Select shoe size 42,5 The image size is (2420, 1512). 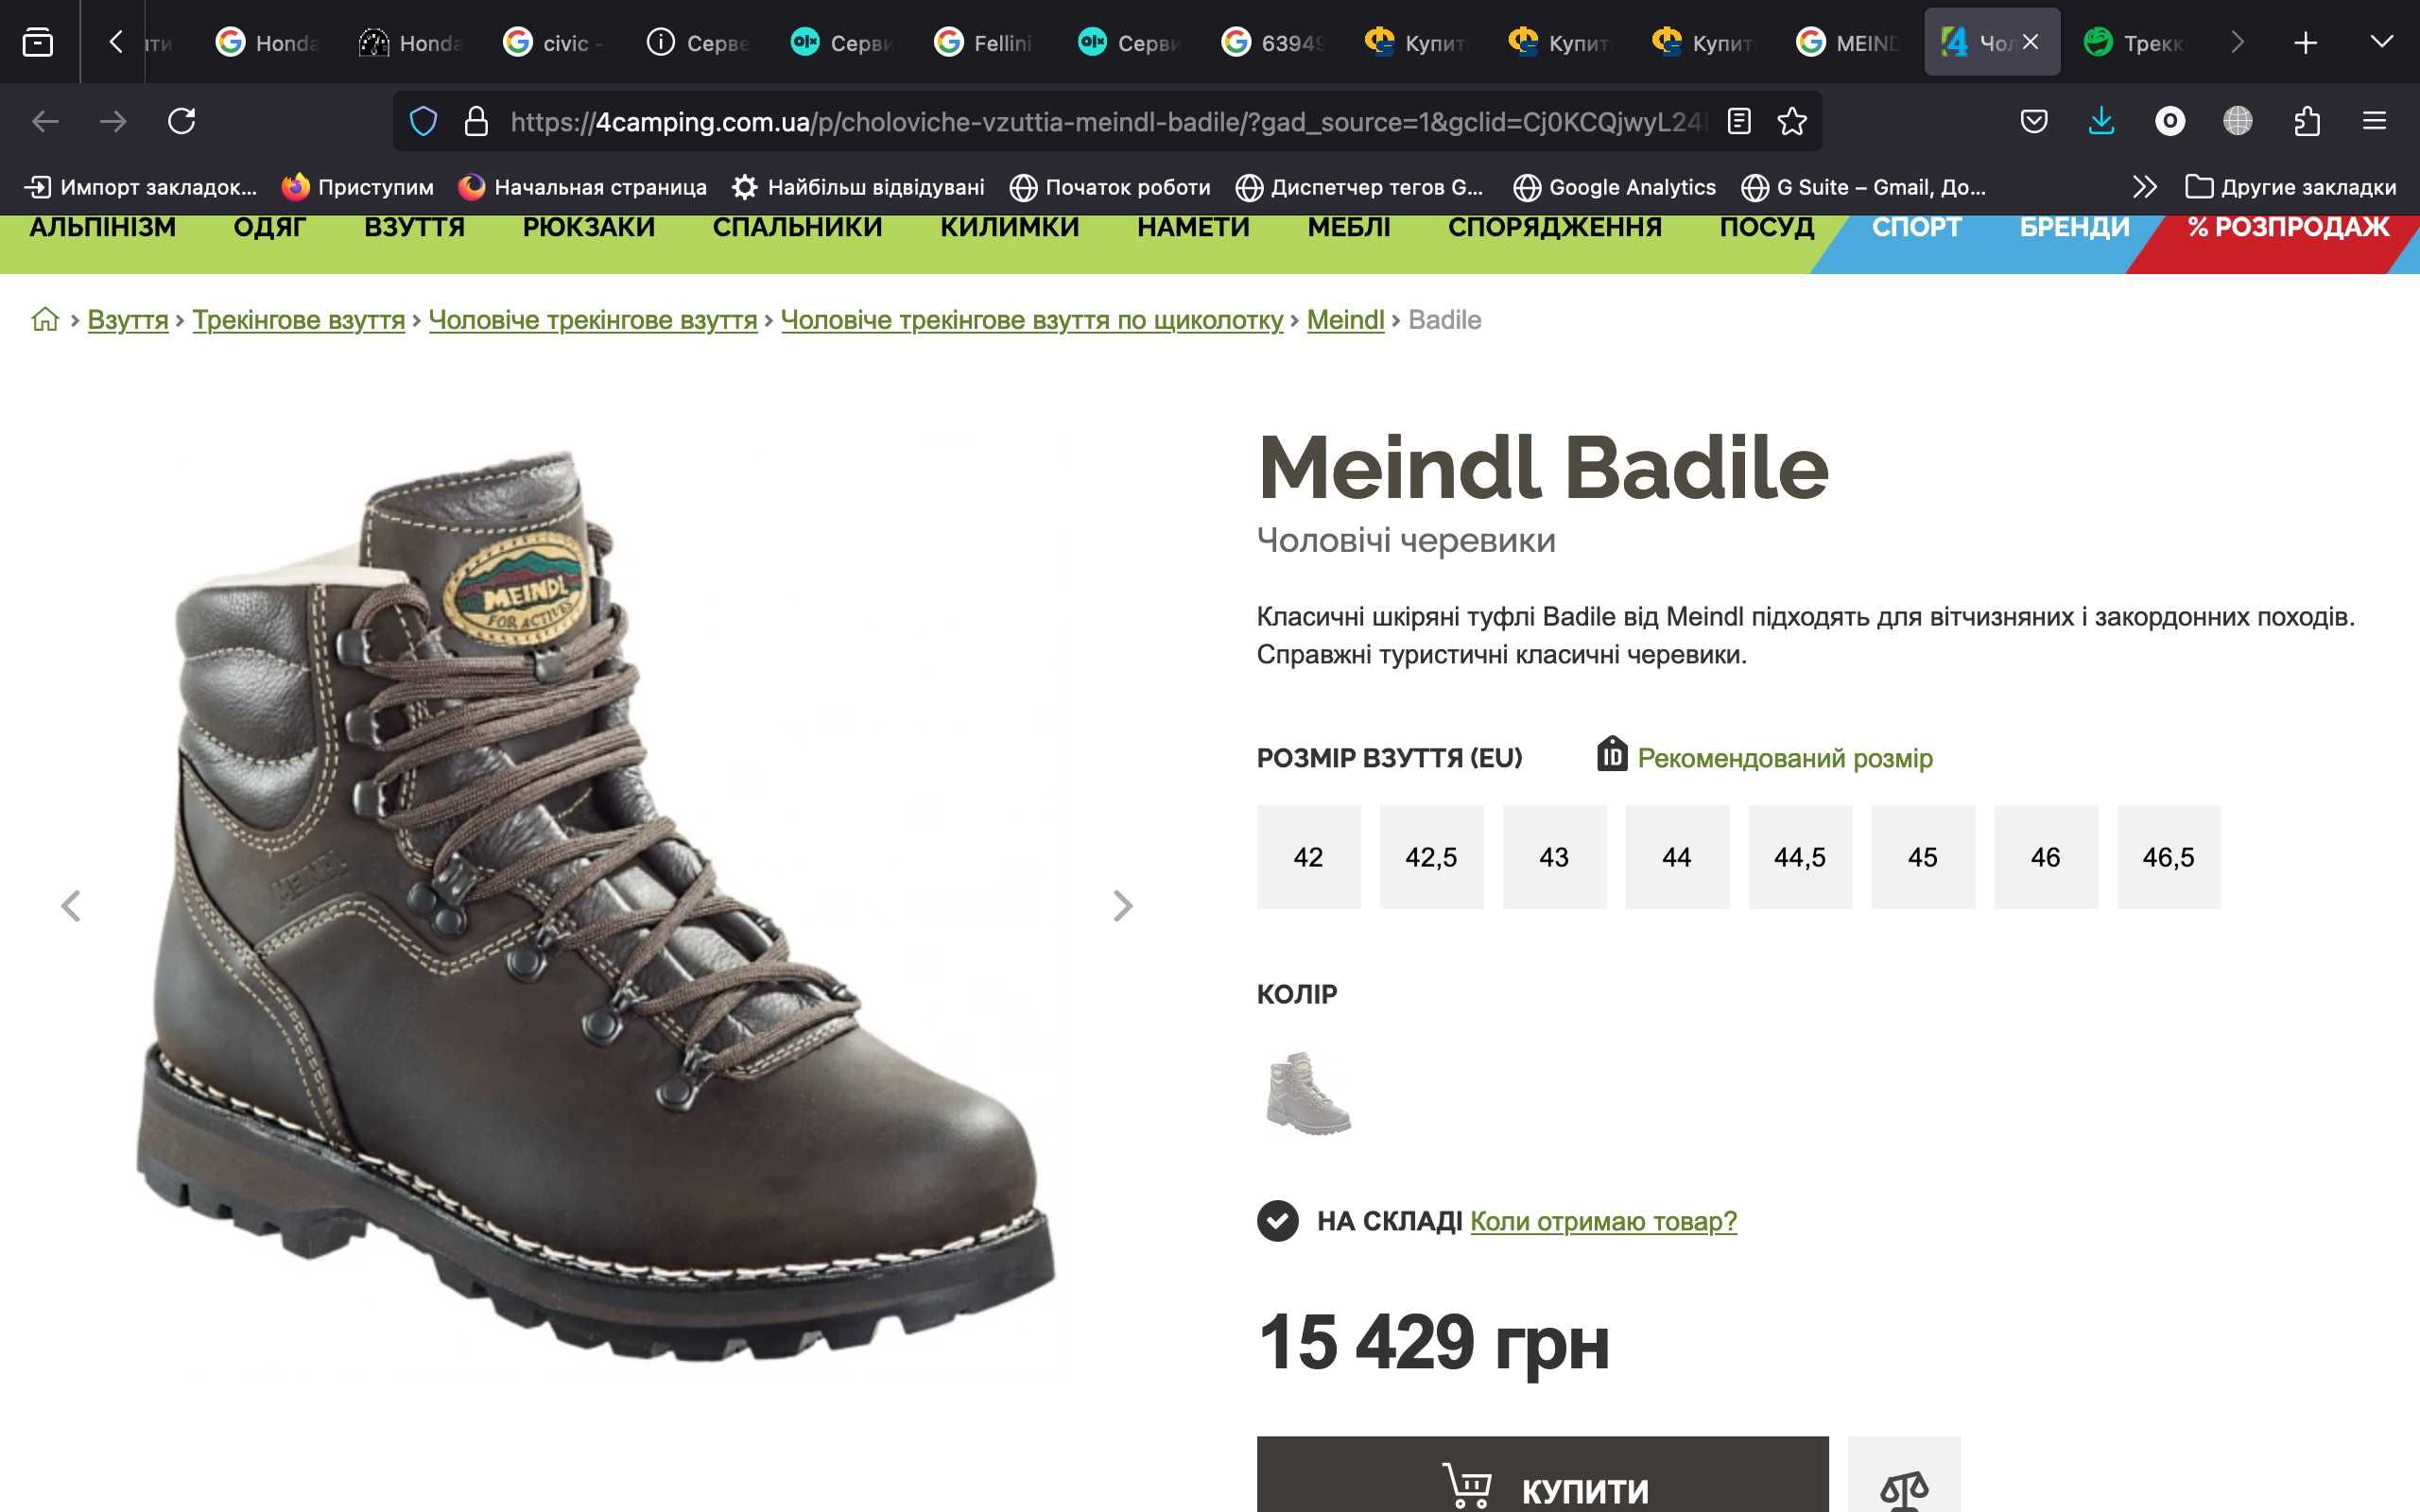tap(1431, 857)
